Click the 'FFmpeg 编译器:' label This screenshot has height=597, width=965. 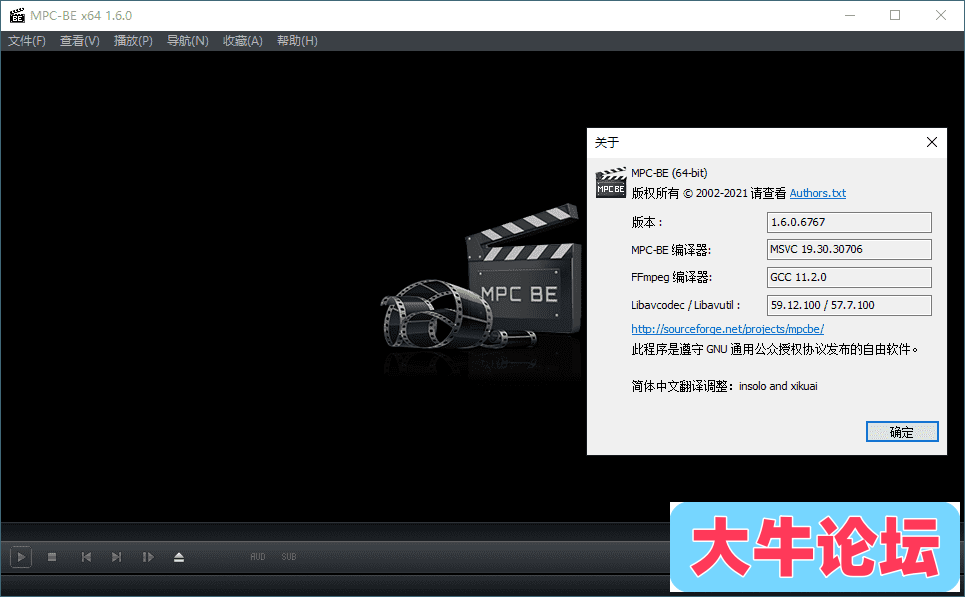pos(671,277)
